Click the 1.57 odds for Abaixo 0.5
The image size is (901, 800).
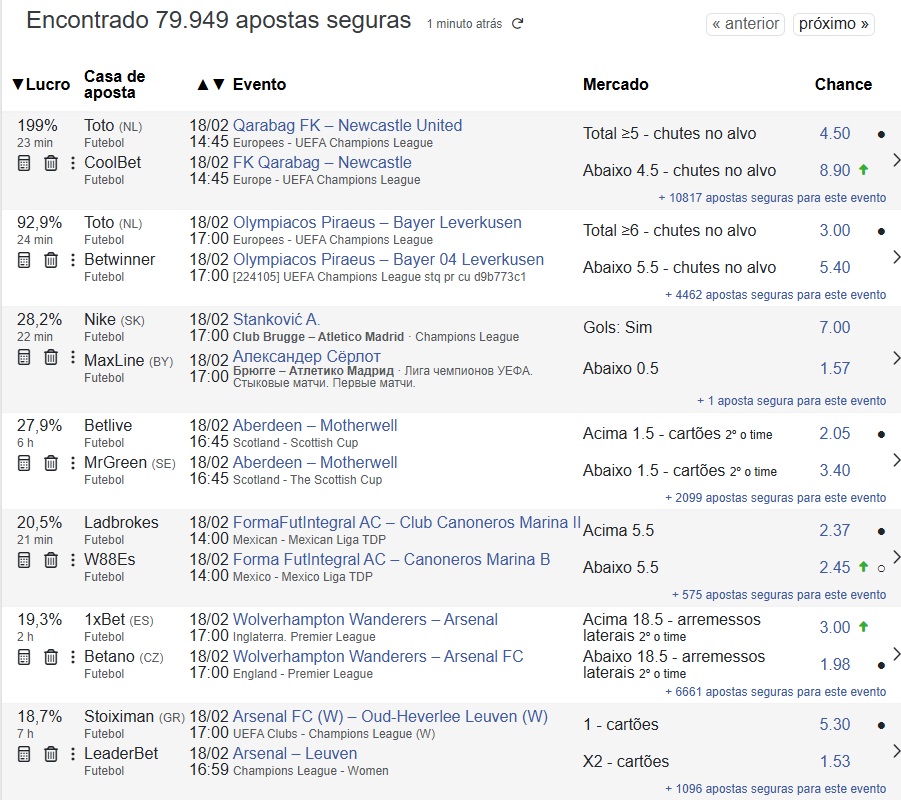834,368
